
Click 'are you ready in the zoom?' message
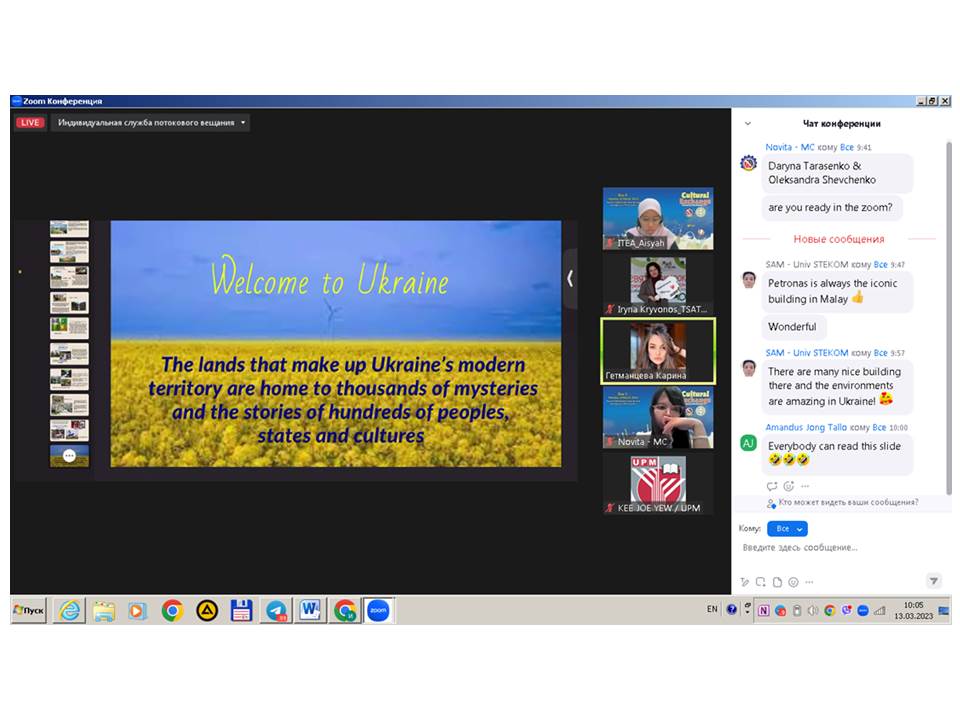click(x=831, y=208)
